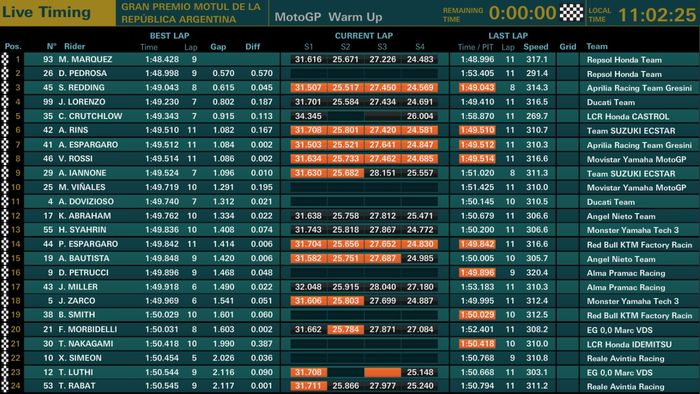Image resolution: width=700 pixels, height=394 pixels.
Task: Select rider F. MORBIDELLI
Action: pyautogui.click(x=88, y=329)
